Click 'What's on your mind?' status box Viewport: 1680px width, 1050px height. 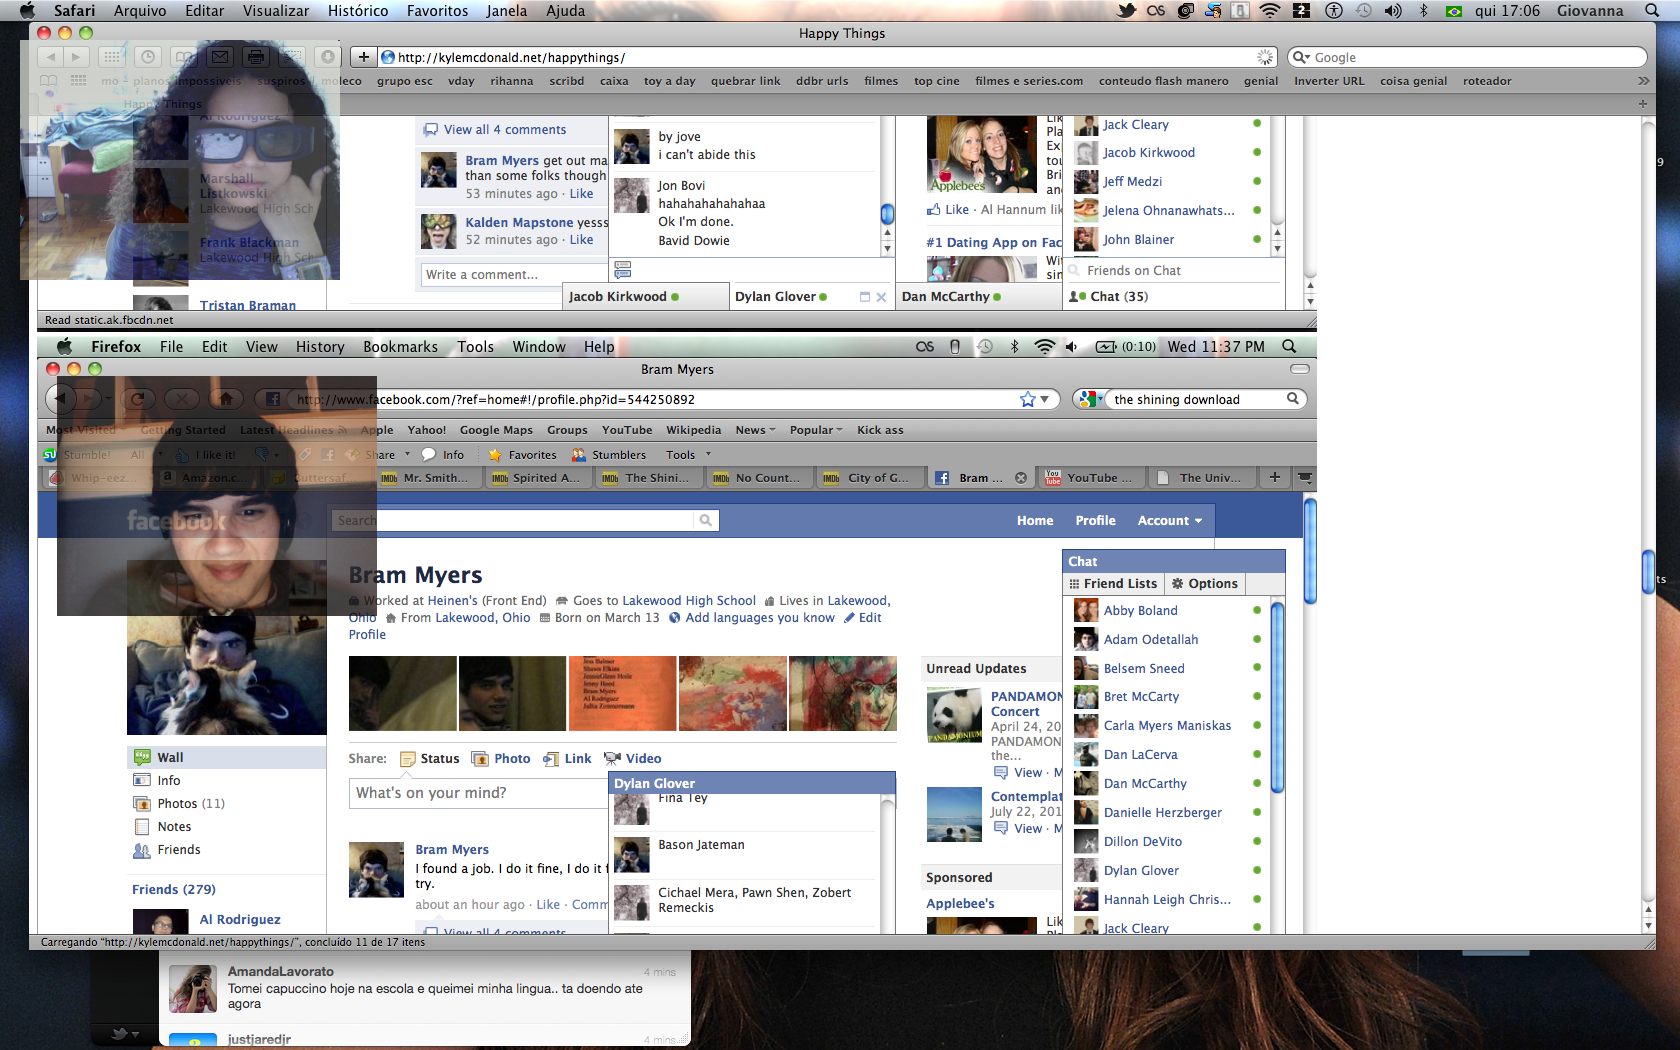[478, 793]
